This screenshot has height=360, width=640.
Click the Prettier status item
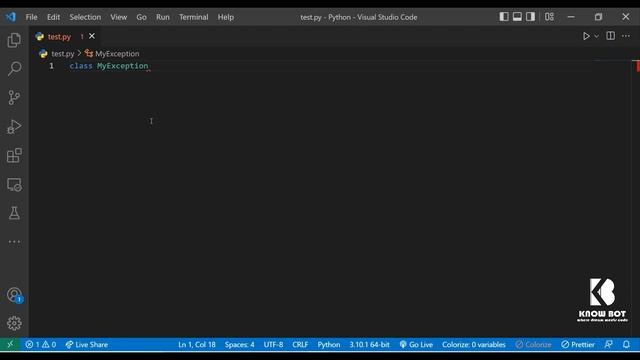pyautogui.click(x=578, y=344)
